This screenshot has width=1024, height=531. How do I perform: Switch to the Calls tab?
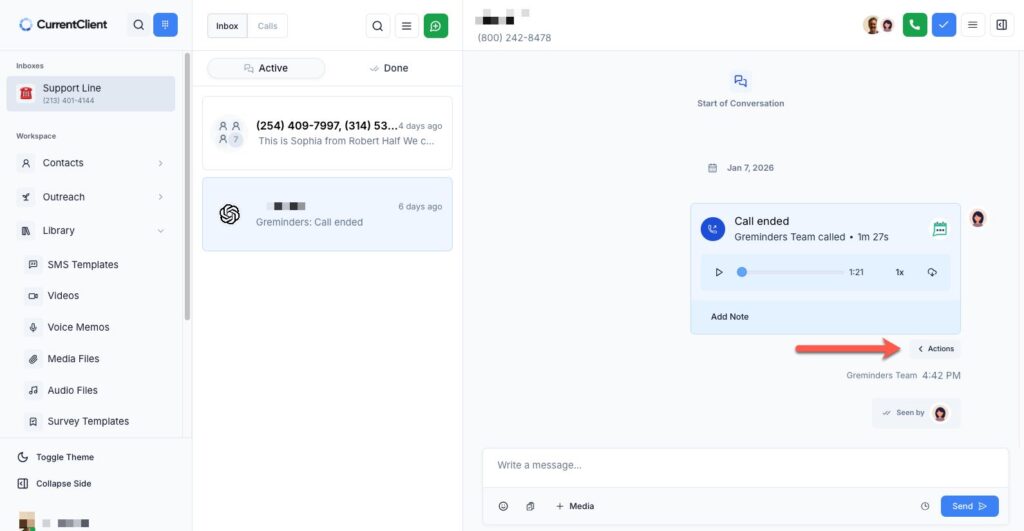coord(267,26)
